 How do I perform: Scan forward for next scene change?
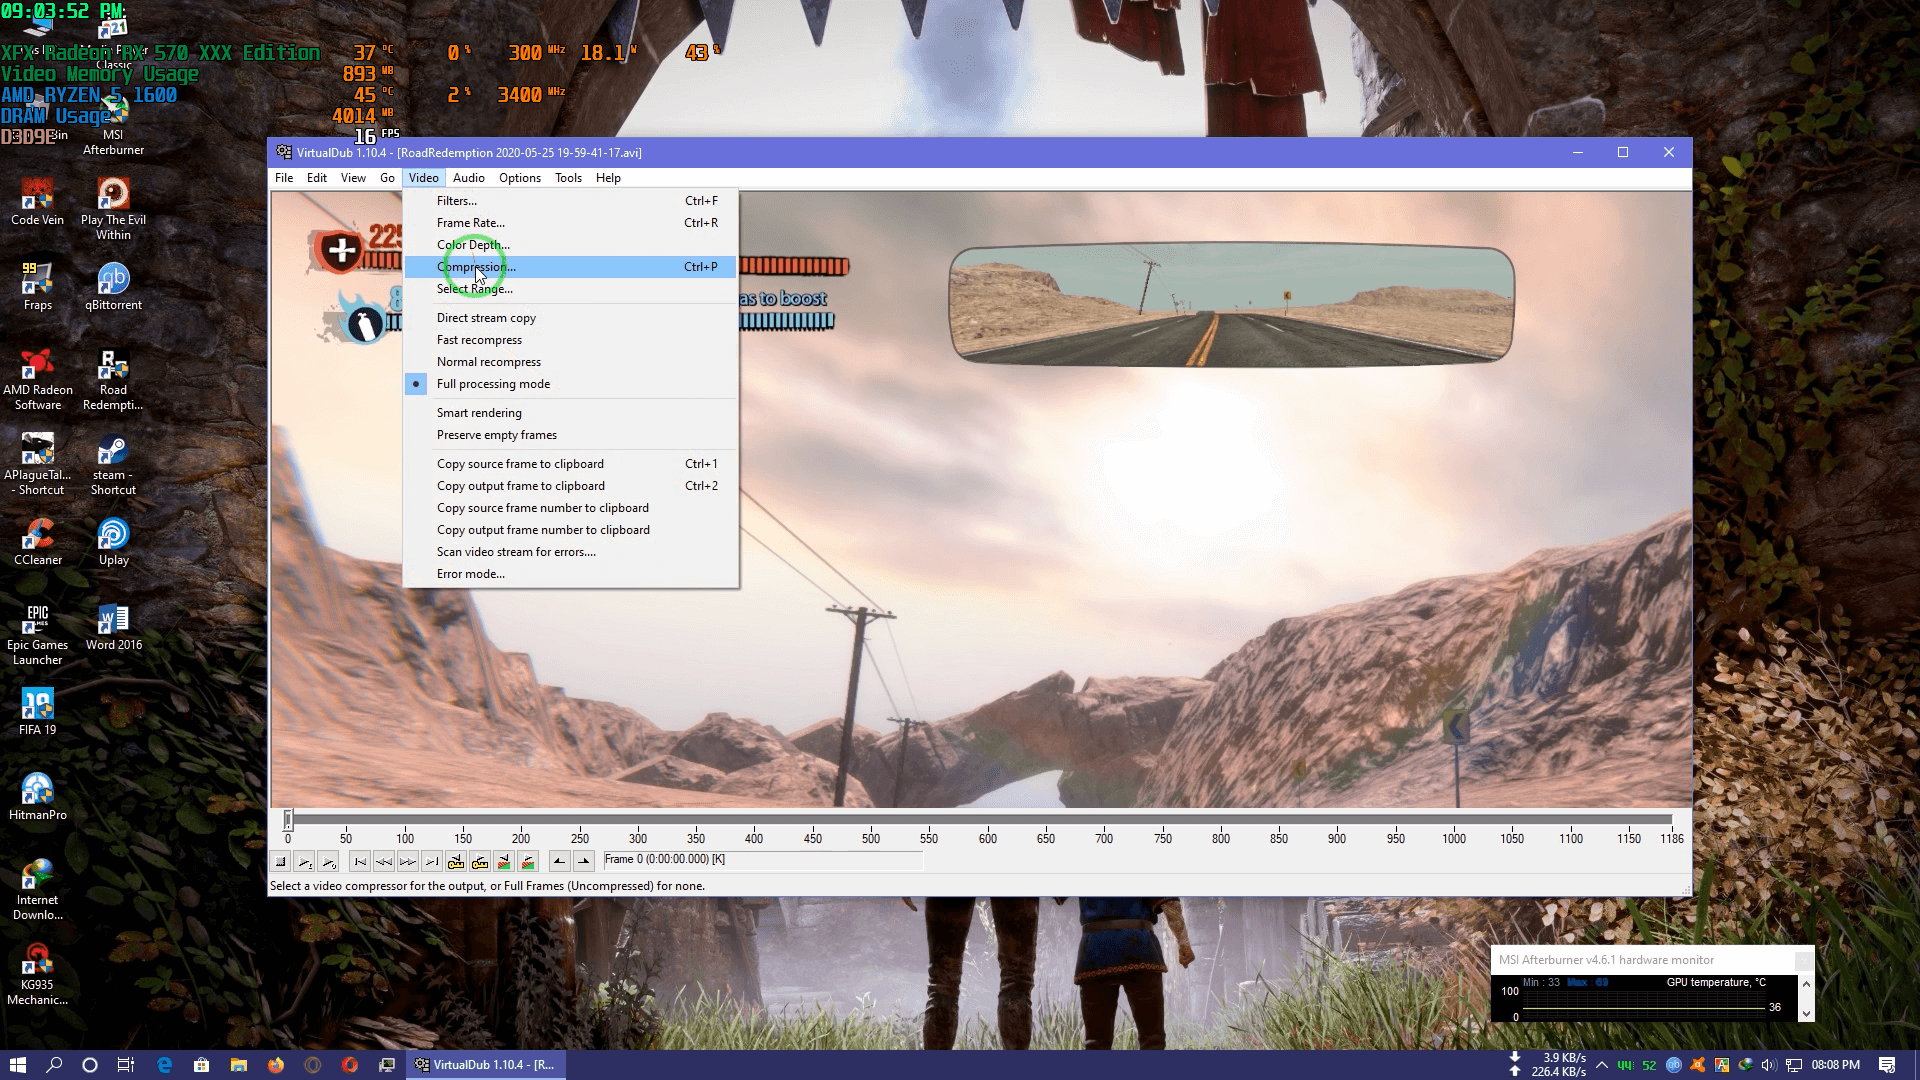pyautogui.click(x=528, y=861)
